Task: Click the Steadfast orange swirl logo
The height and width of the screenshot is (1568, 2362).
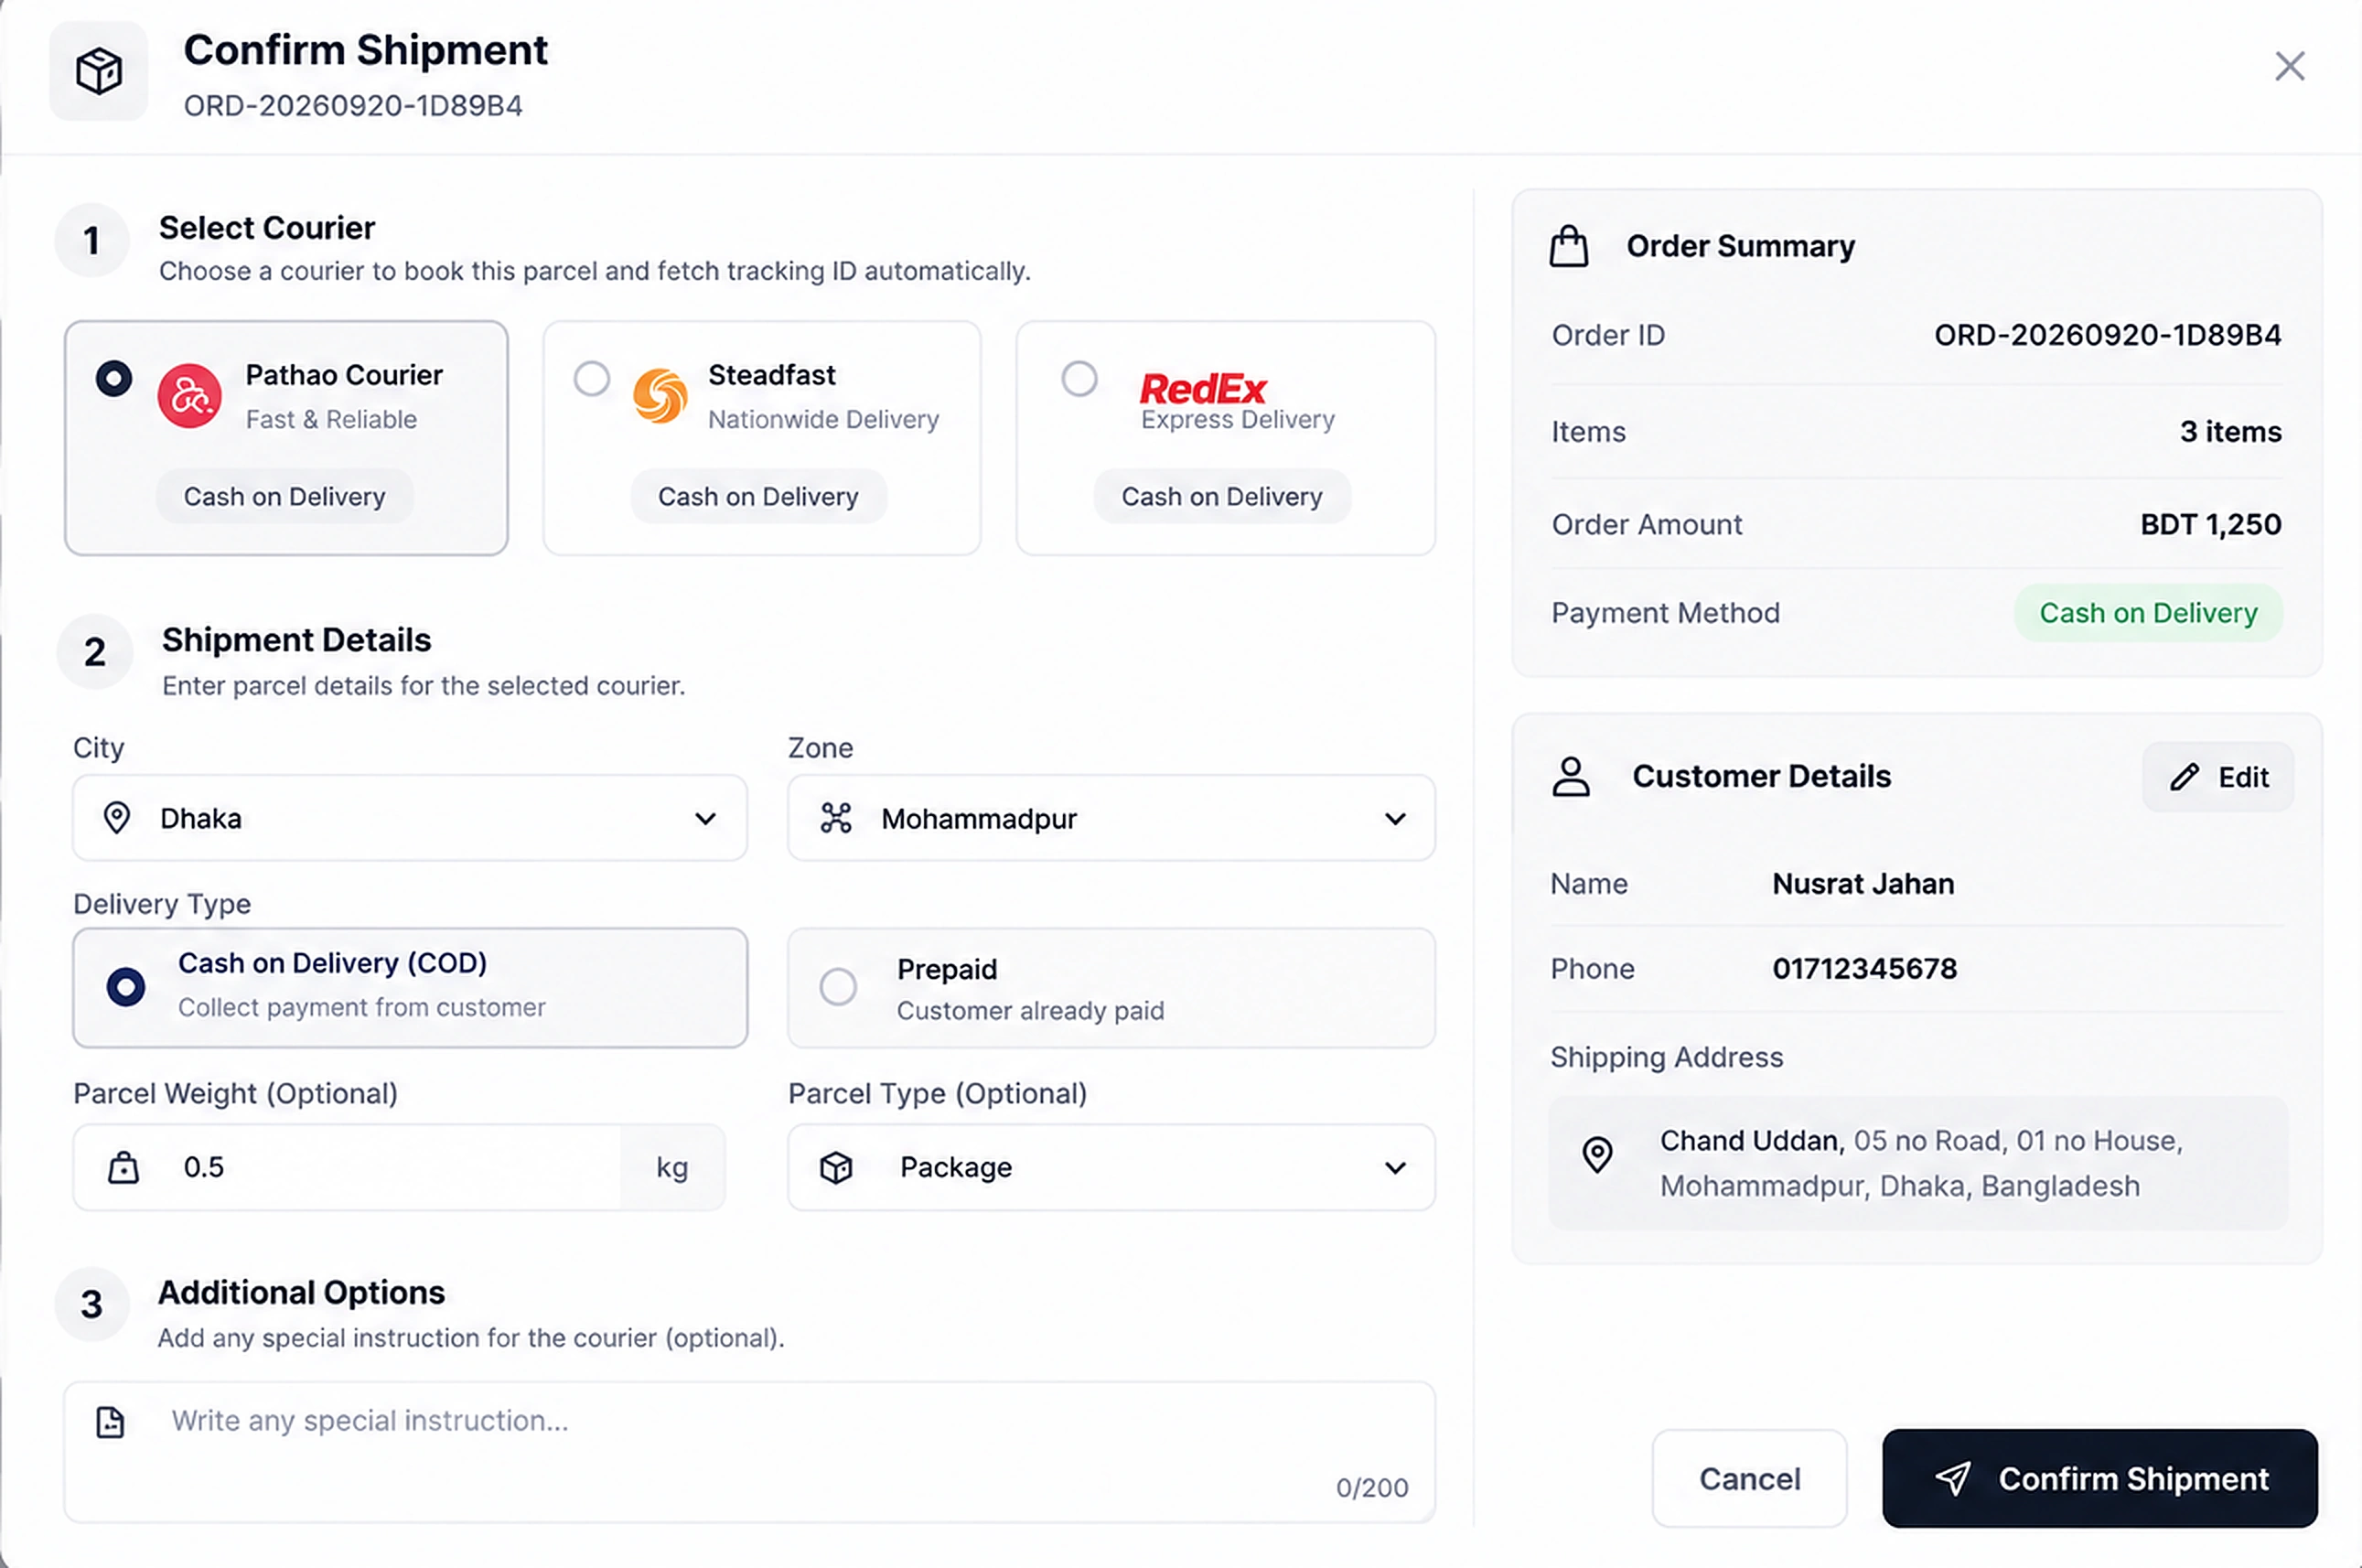Action: 660,396
